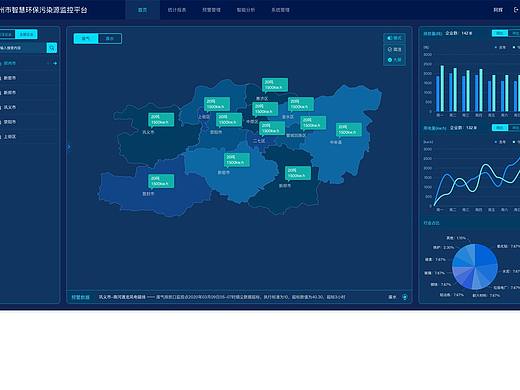Viewport: 520px width, 390px height.
Task: Select active period toggle in emissions chart
Action: [x=500, y=33]
